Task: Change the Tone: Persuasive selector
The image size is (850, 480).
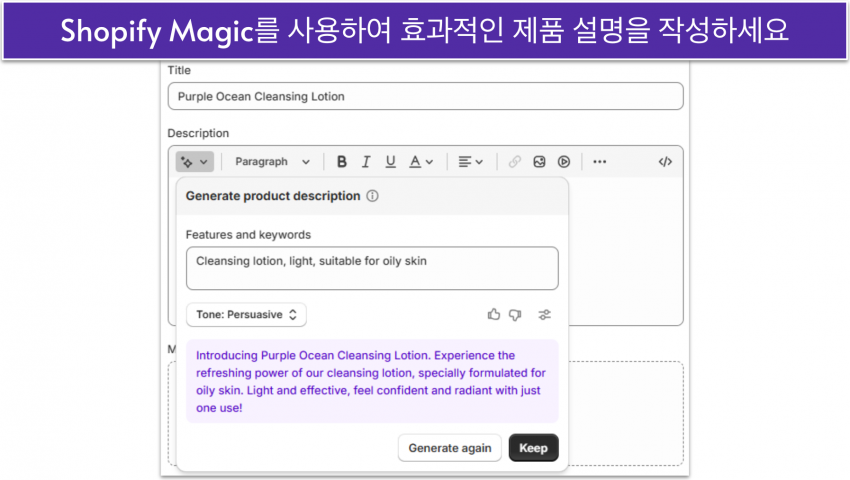Action: click(246, 315)
